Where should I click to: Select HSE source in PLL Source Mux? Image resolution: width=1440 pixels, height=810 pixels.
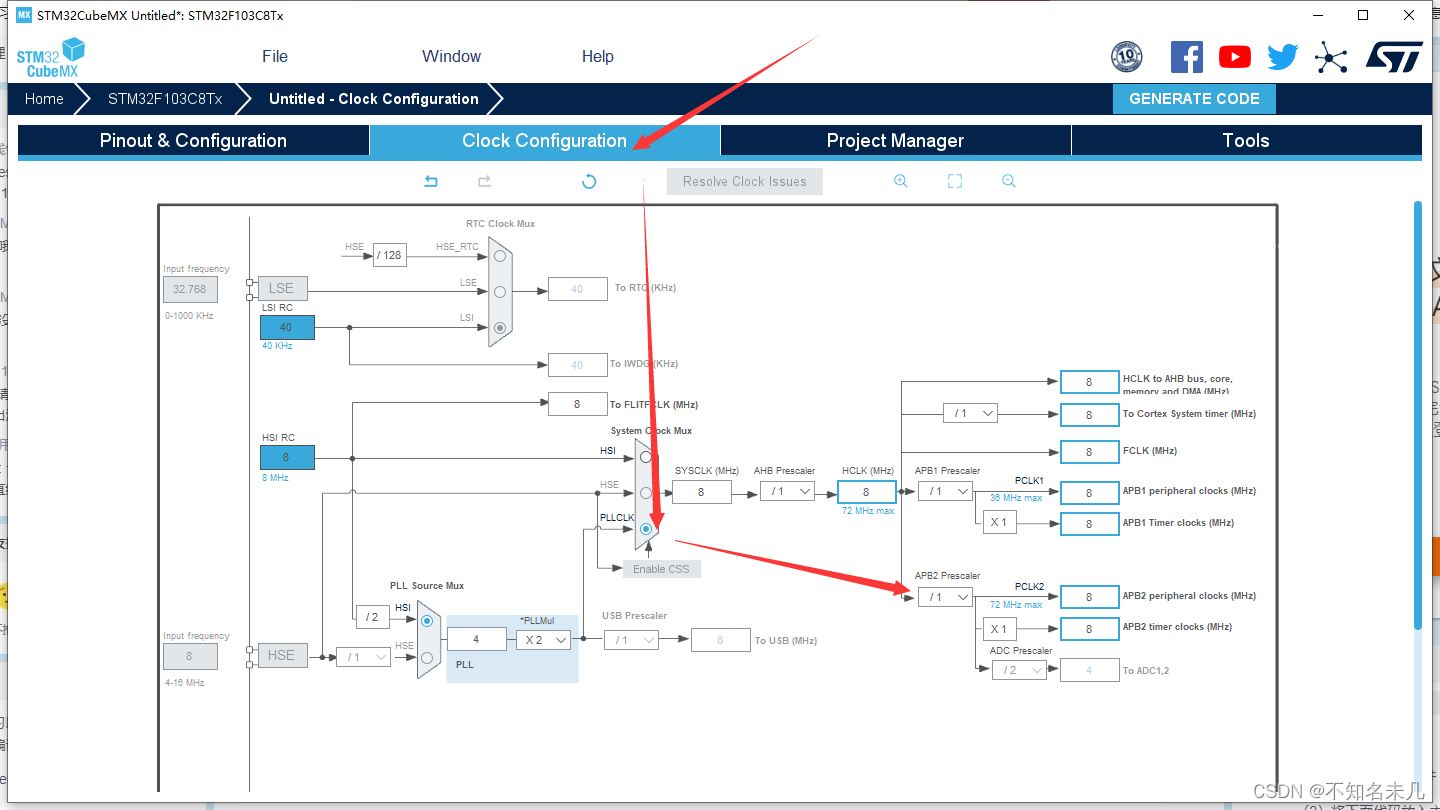427,657
